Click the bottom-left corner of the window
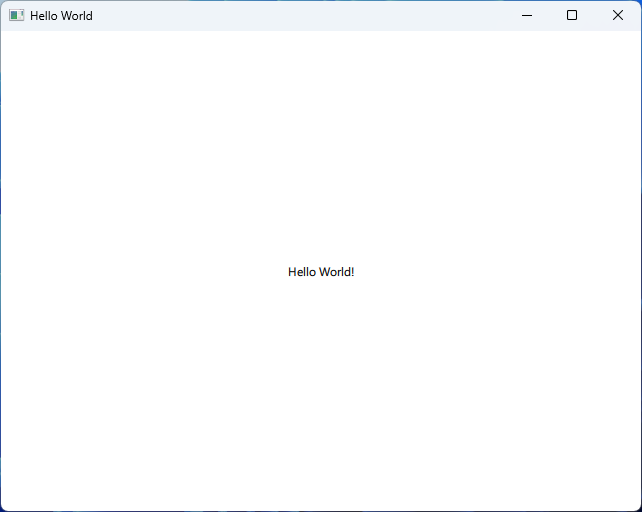This screenshot has width=642, height=512. tap(3, 508)
